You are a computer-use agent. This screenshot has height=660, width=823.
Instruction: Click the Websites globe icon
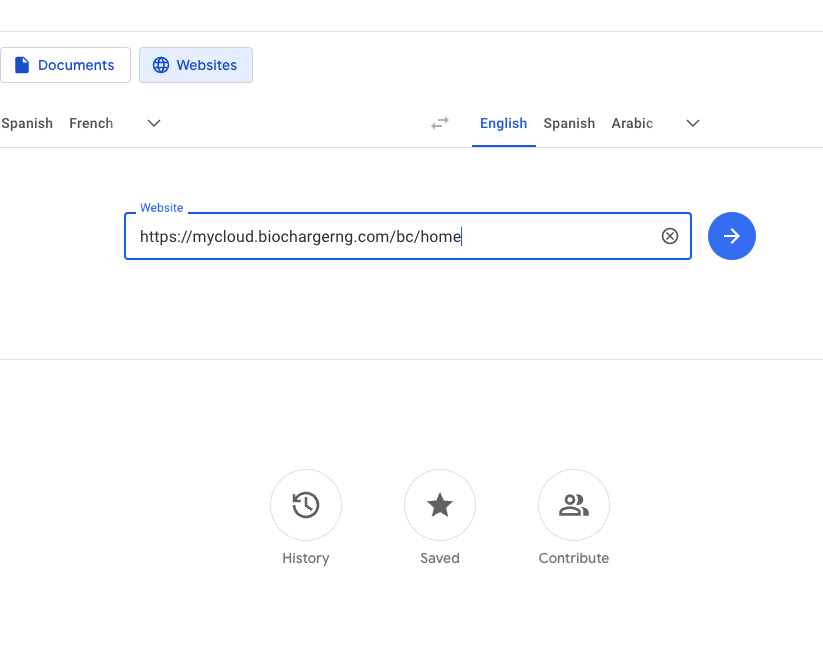pos(161,65)
